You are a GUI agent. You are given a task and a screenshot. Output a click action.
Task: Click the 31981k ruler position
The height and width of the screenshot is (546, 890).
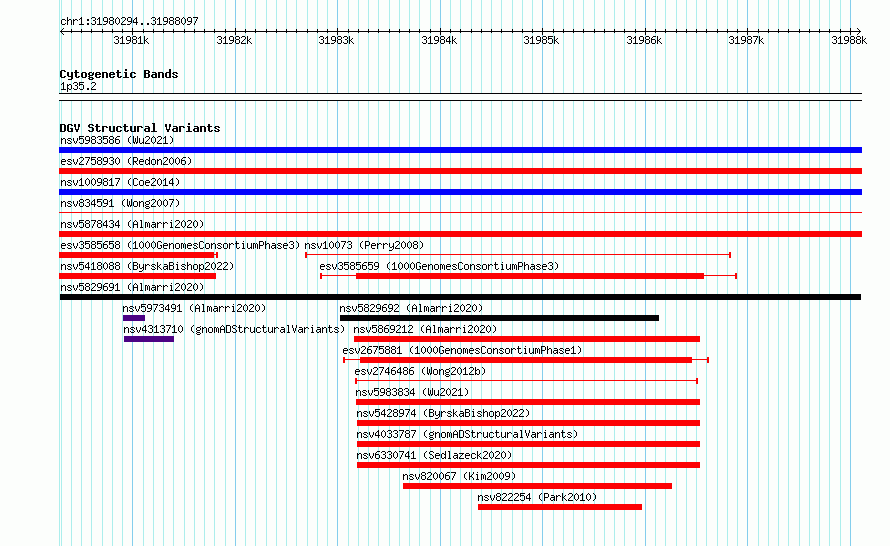131,40
